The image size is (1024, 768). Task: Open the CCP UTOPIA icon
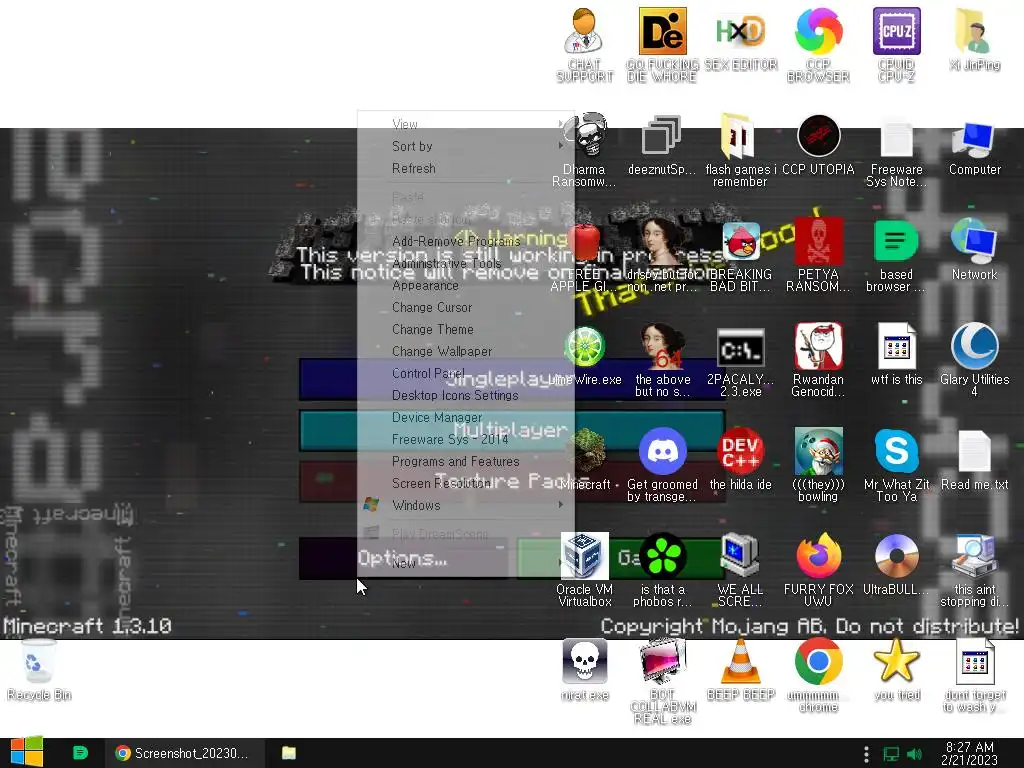click(818, 136)
